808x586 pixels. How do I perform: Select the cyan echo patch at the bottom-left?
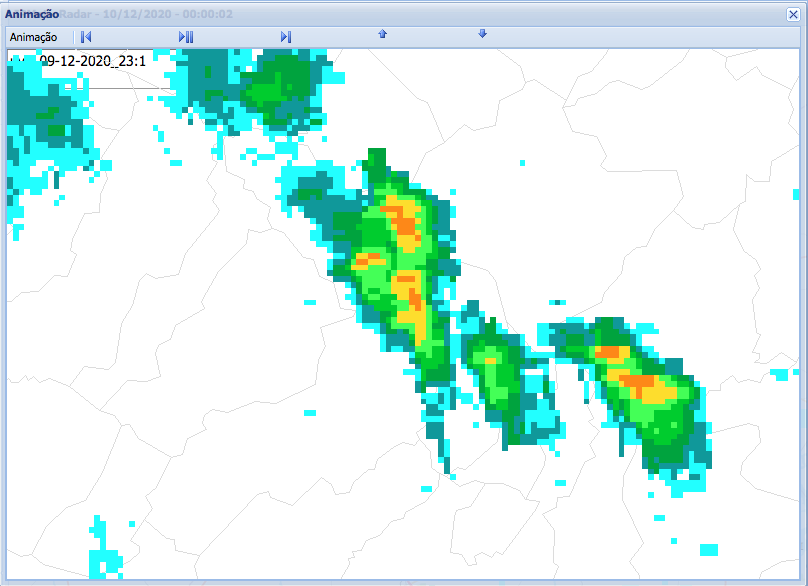[103, 550]
